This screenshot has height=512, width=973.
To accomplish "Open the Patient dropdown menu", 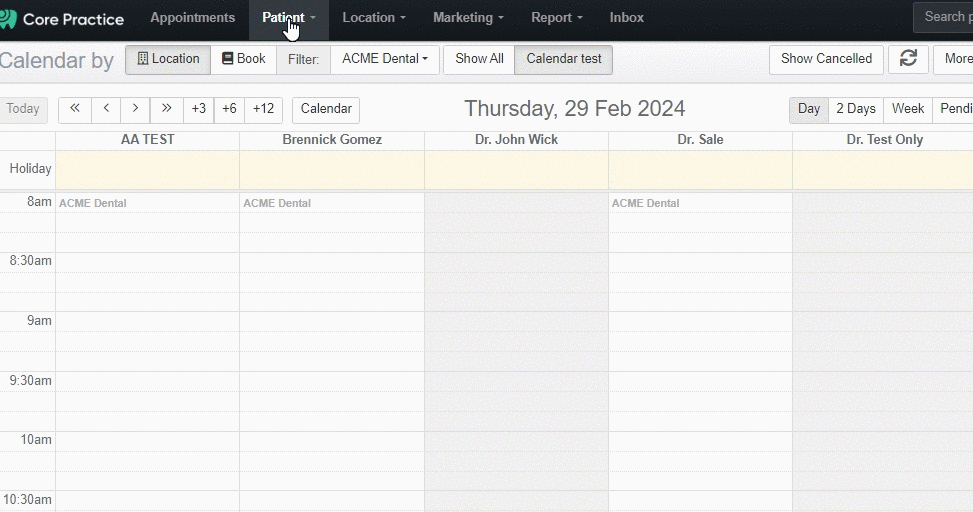I will coord(289,18).
